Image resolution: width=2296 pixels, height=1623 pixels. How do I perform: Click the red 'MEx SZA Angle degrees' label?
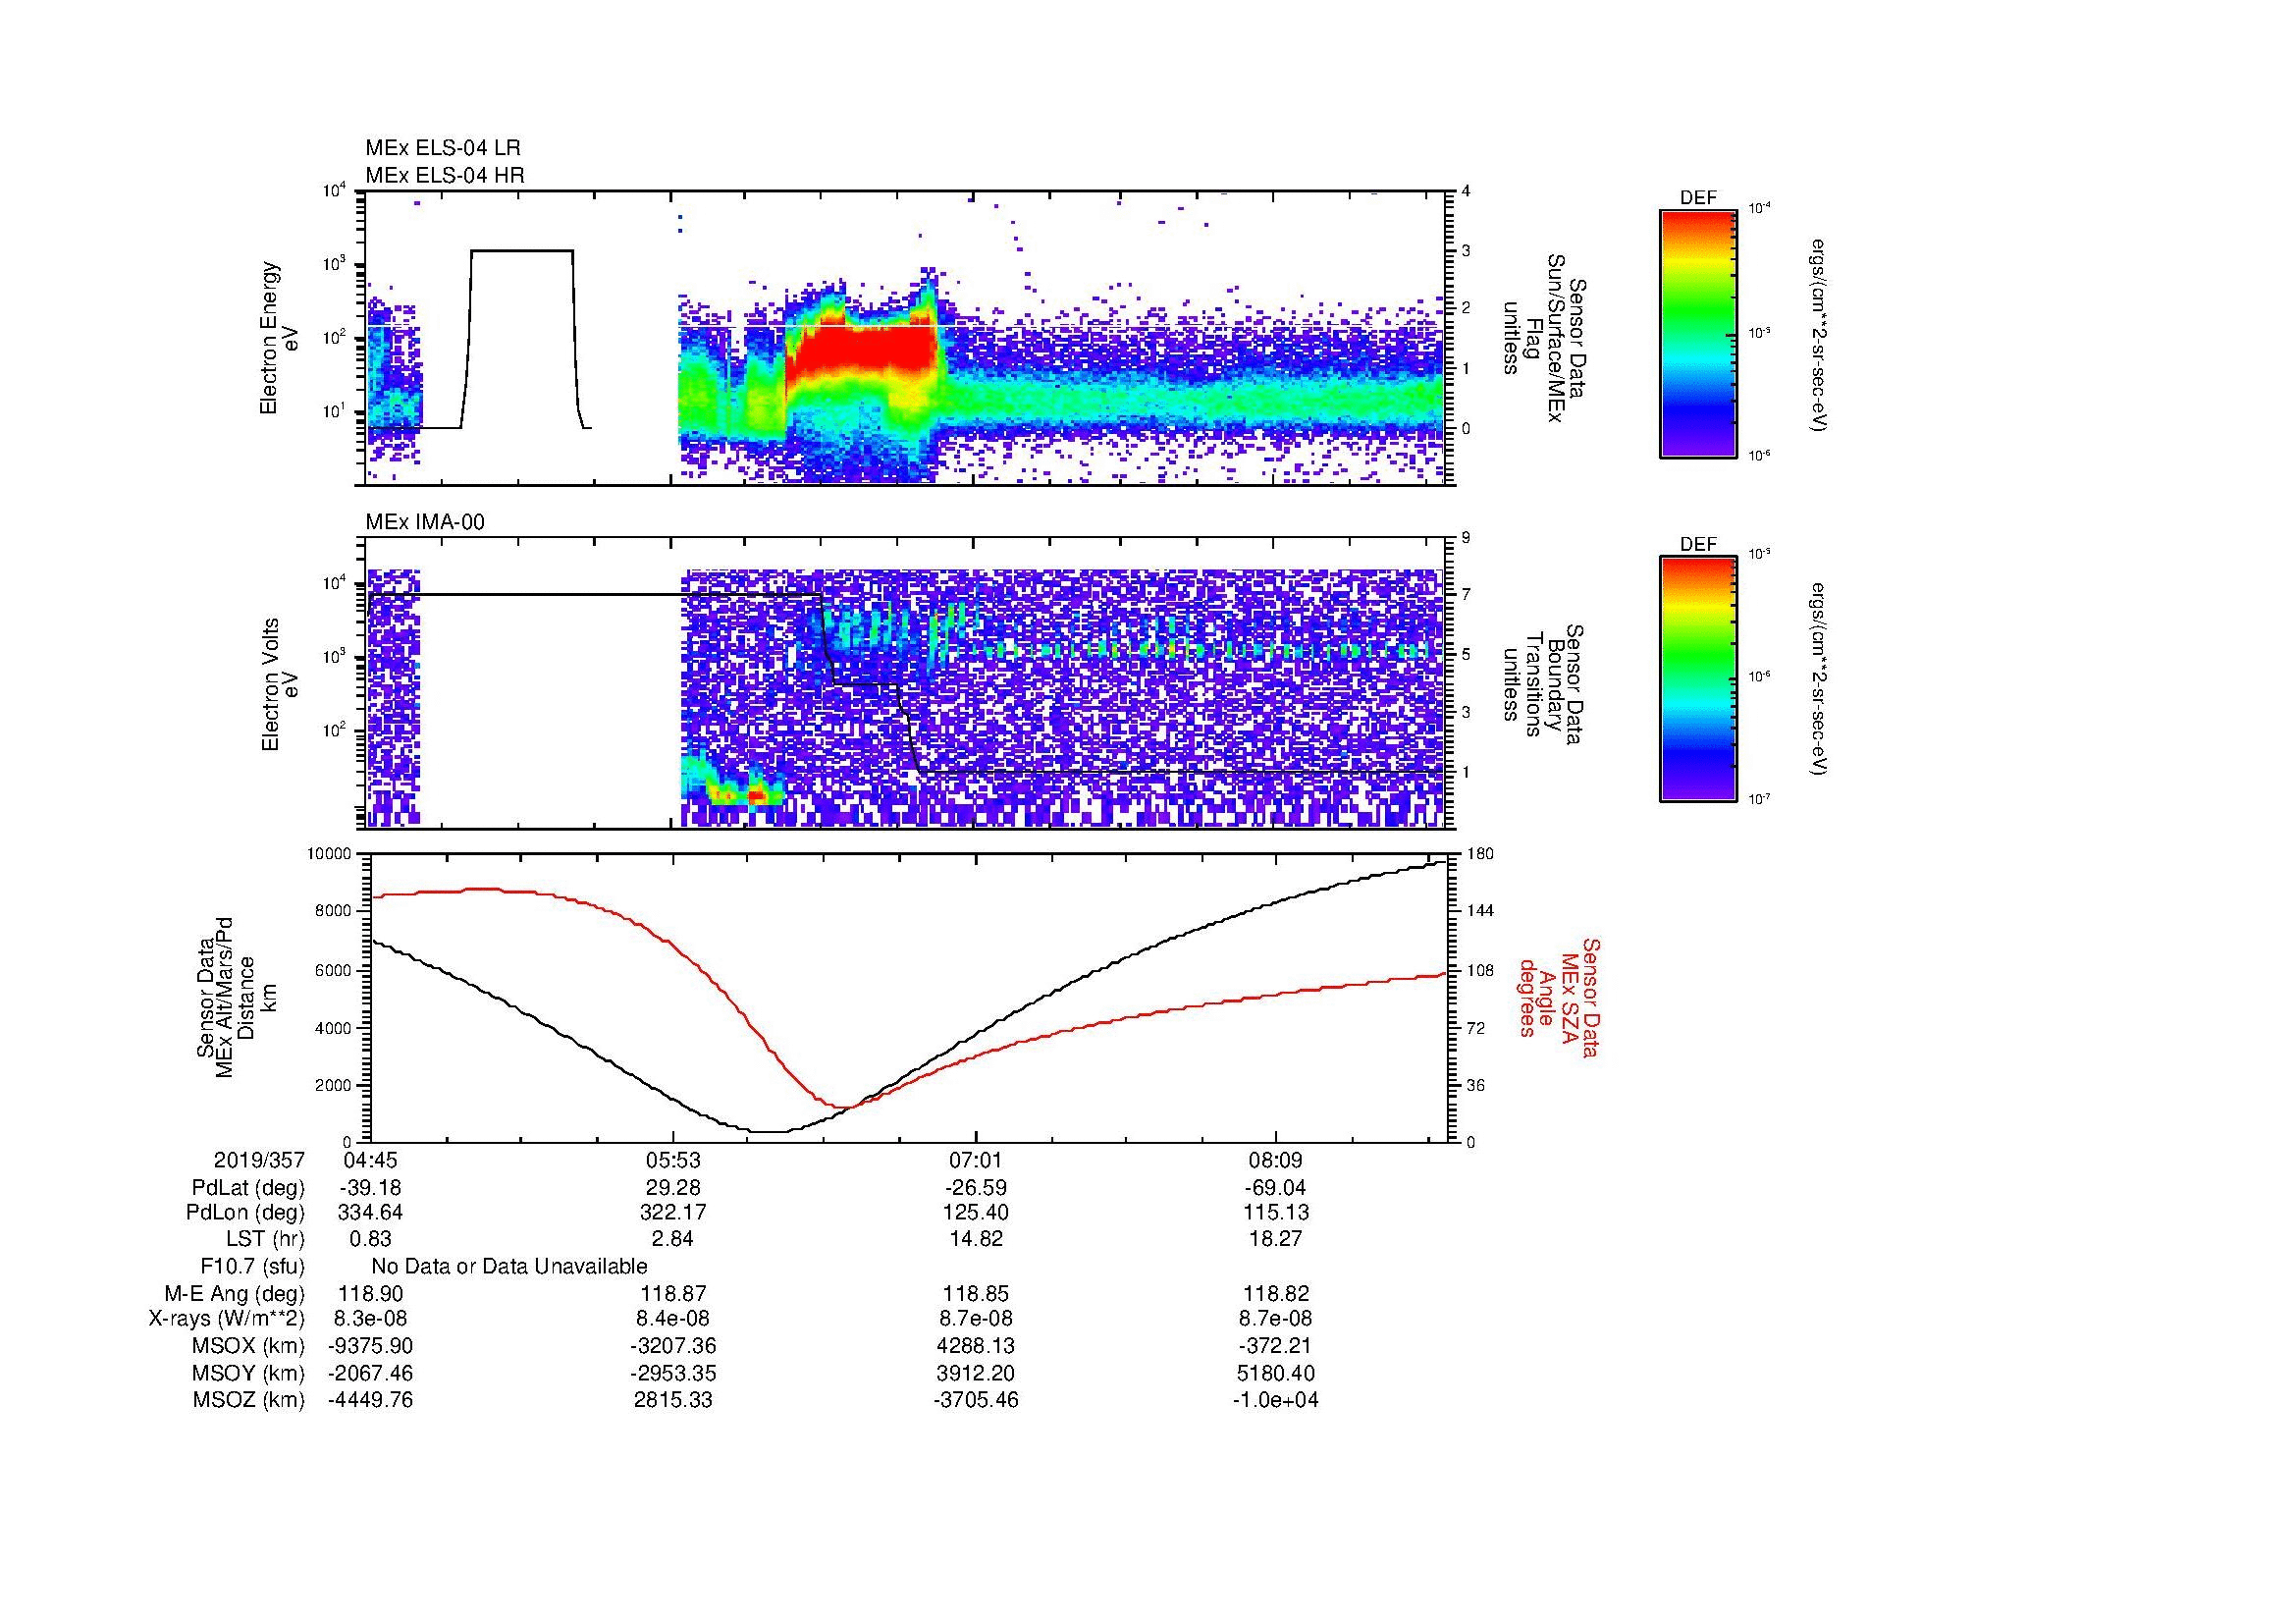point(1558,997)
